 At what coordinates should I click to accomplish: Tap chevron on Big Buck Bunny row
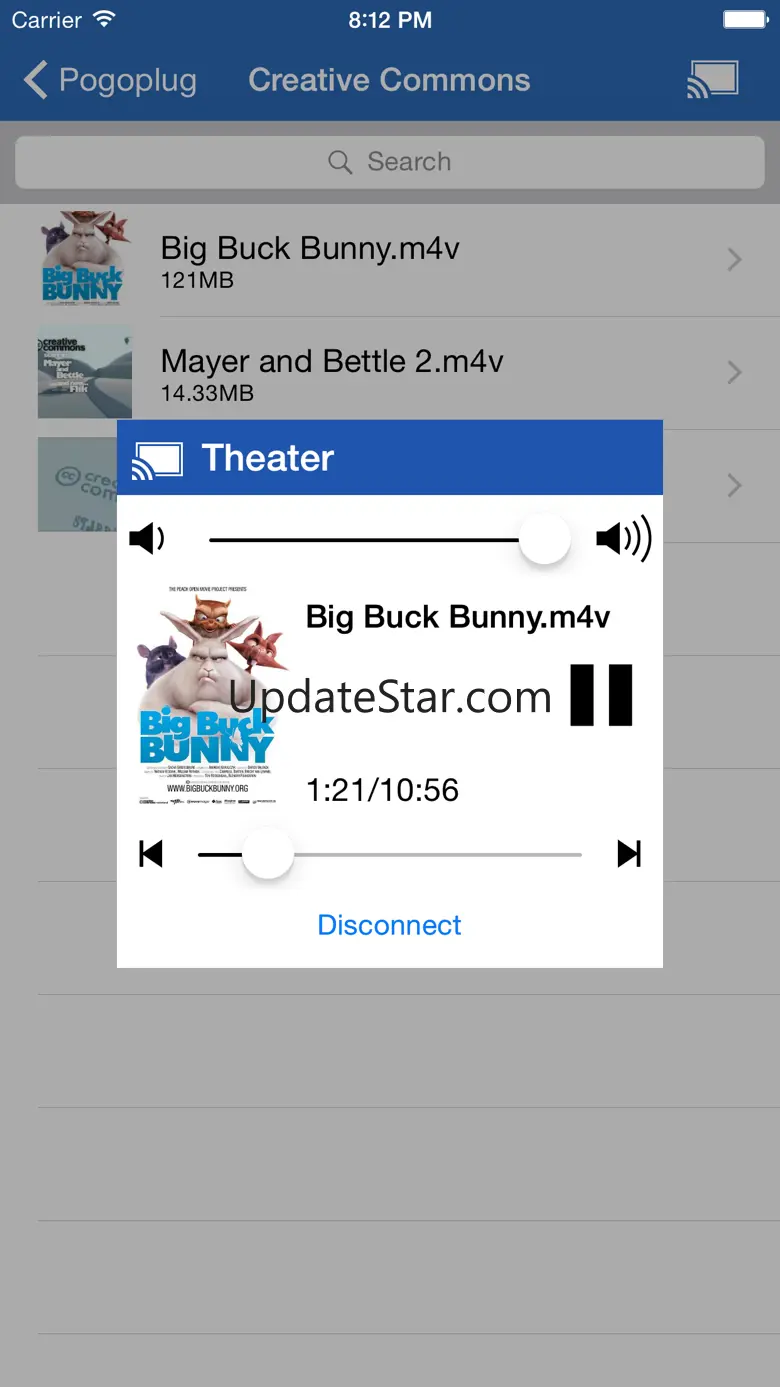(735, 260)
